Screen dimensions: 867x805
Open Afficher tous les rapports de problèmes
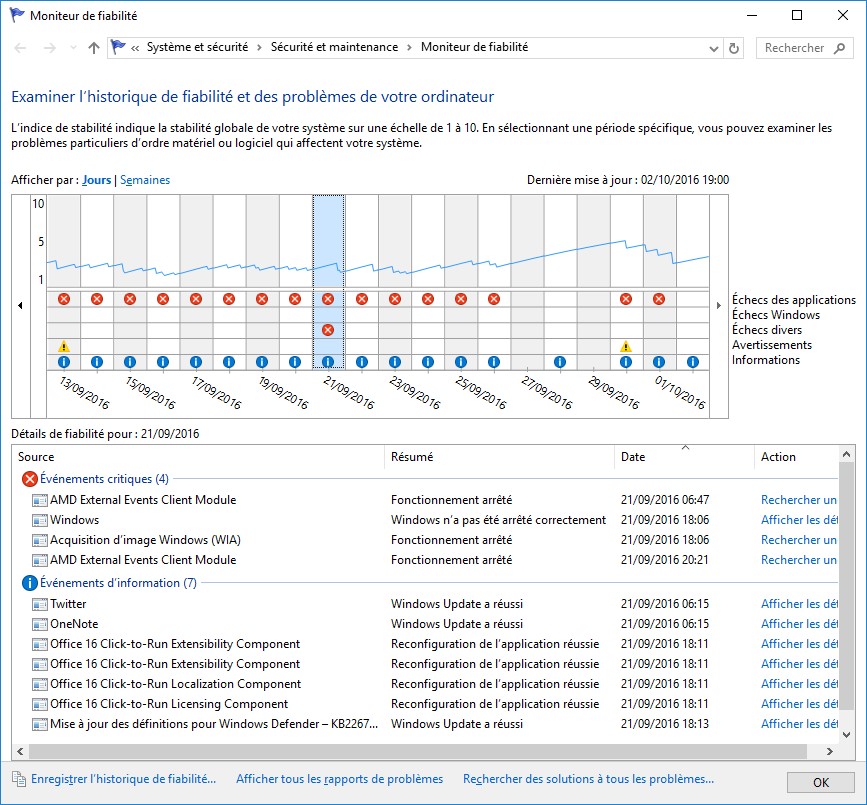pos(339,779)
